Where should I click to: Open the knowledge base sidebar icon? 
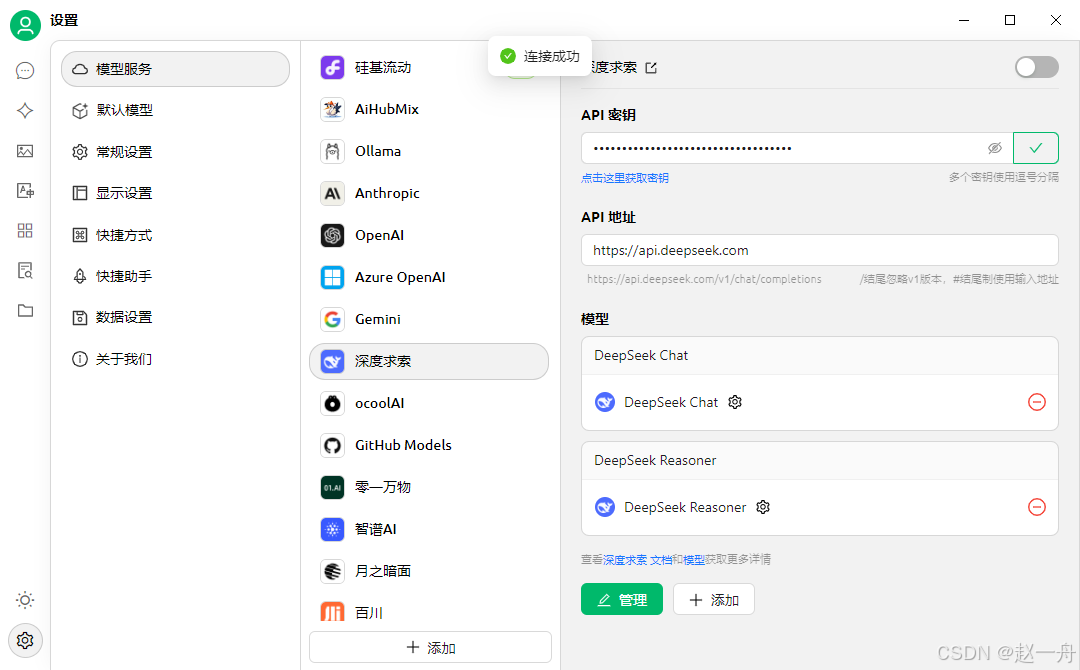tap(25, 271)
